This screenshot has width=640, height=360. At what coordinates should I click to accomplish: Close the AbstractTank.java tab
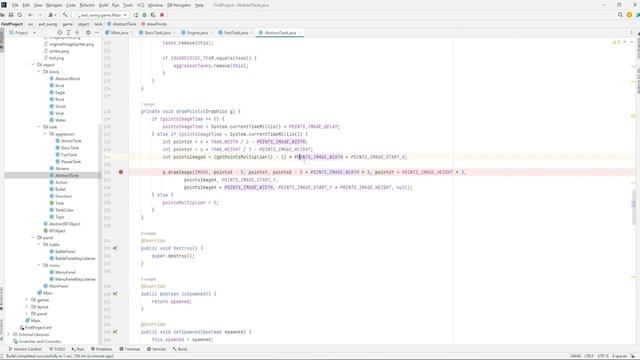pyautogui.click(x=300, y=33)
